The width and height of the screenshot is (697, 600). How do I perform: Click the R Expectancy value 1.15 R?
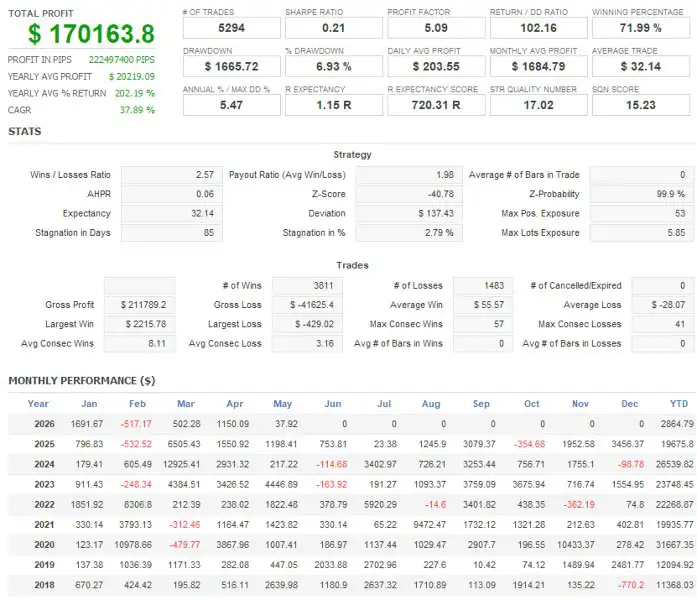334,105
